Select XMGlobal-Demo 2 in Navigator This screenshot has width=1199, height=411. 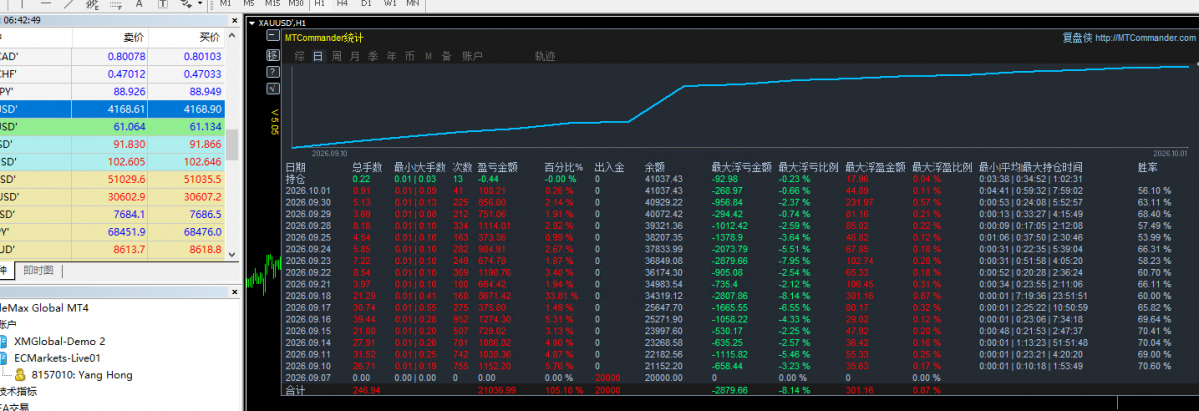pyautogui.click(x=60, y=341)
